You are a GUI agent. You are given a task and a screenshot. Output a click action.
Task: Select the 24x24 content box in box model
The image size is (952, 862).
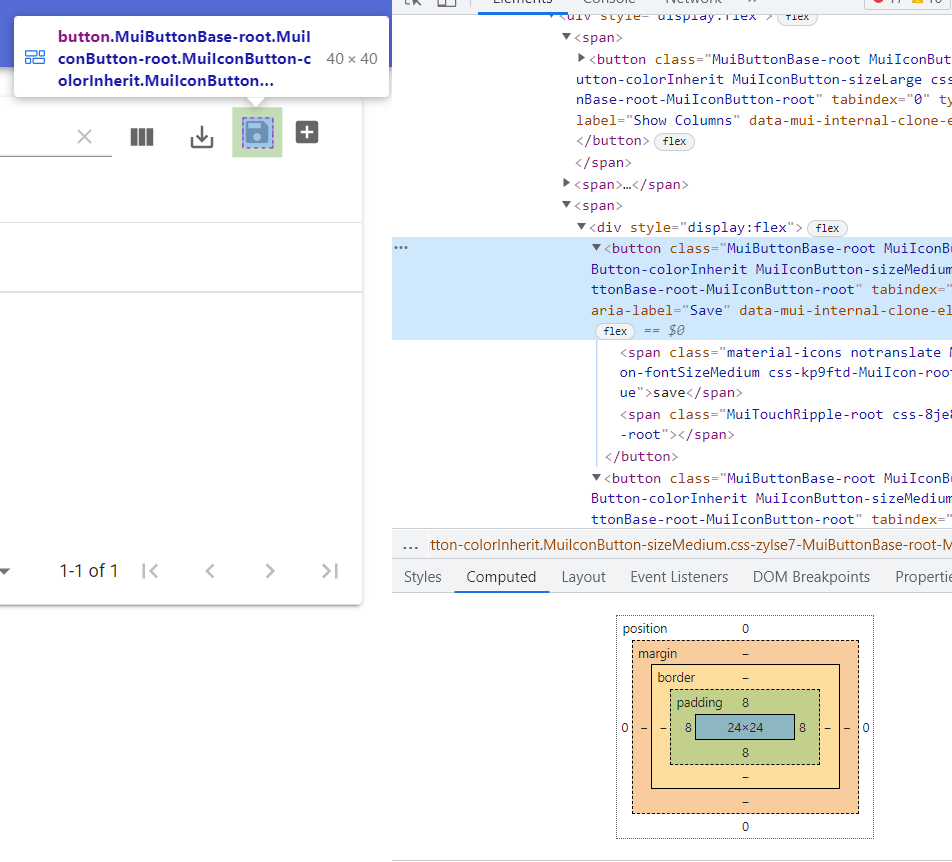[x=744, y=727]
